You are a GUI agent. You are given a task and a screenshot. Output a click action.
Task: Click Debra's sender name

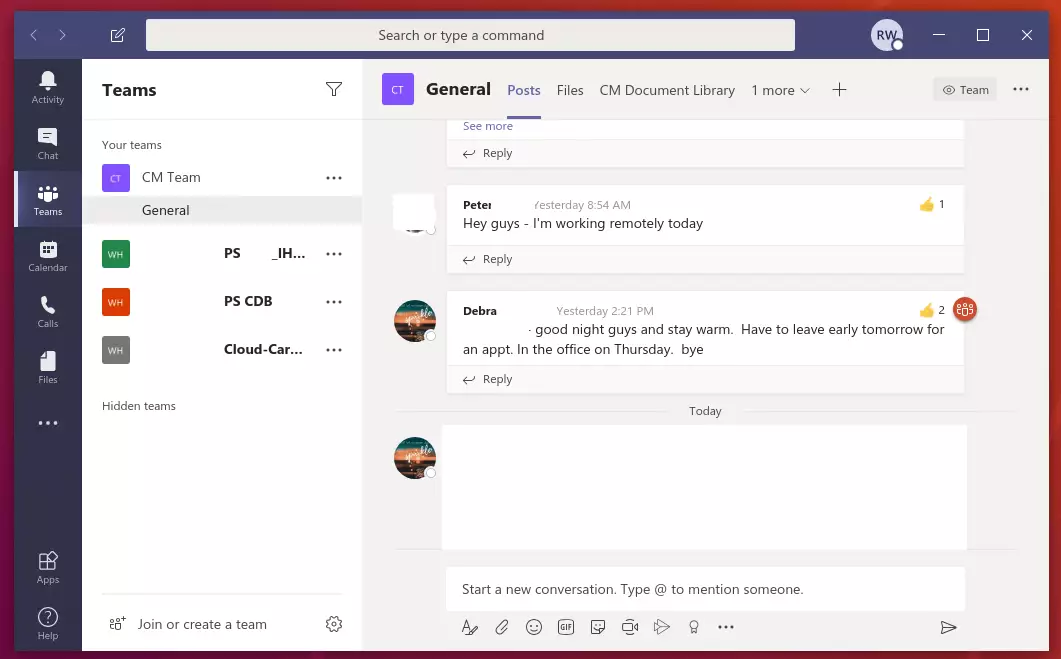click(x=480, y=311)
